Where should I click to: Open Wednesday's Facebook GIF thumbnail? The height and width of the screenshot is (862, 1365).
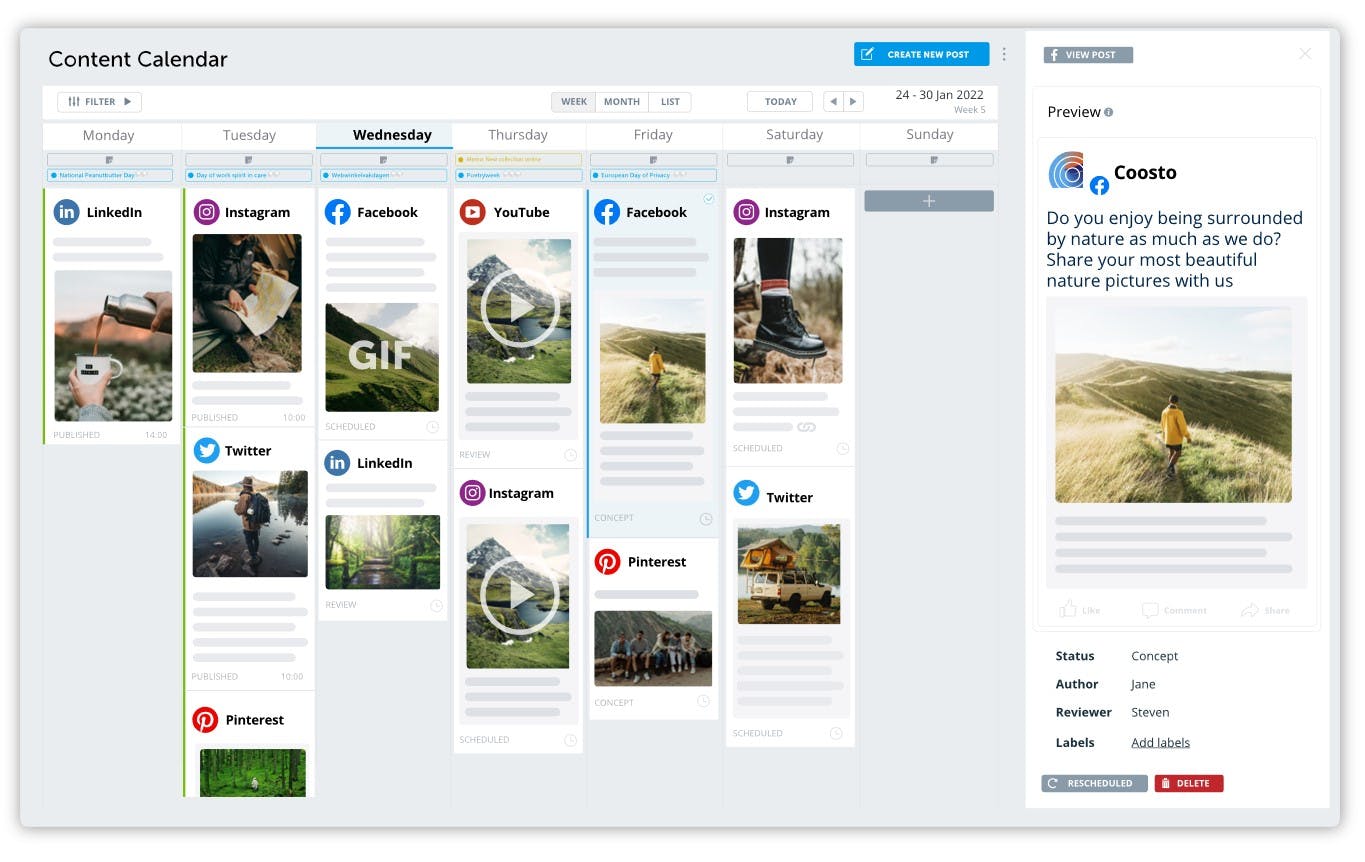click(382, 357)
